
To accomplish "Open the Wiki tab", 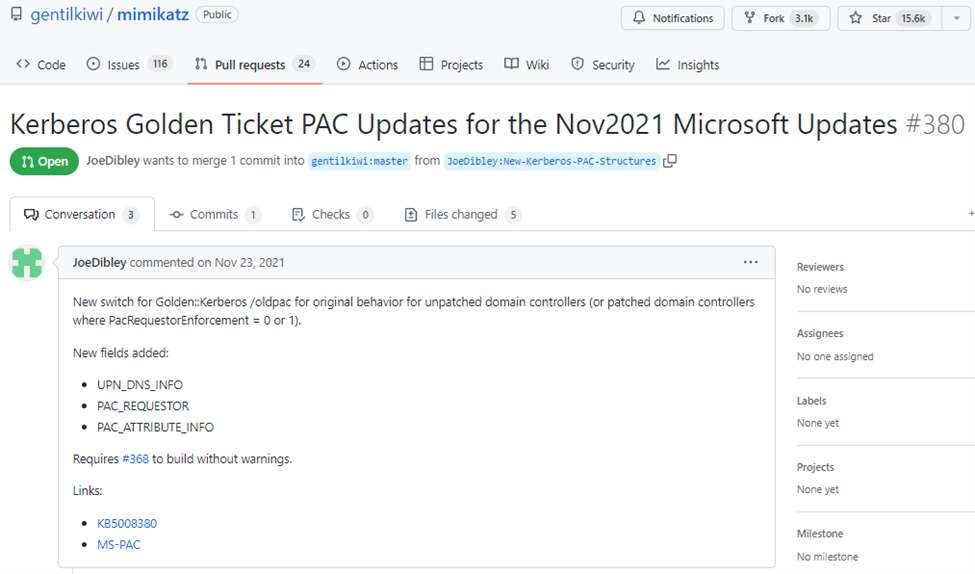I will pyautogui.click(x=527, y=65).
